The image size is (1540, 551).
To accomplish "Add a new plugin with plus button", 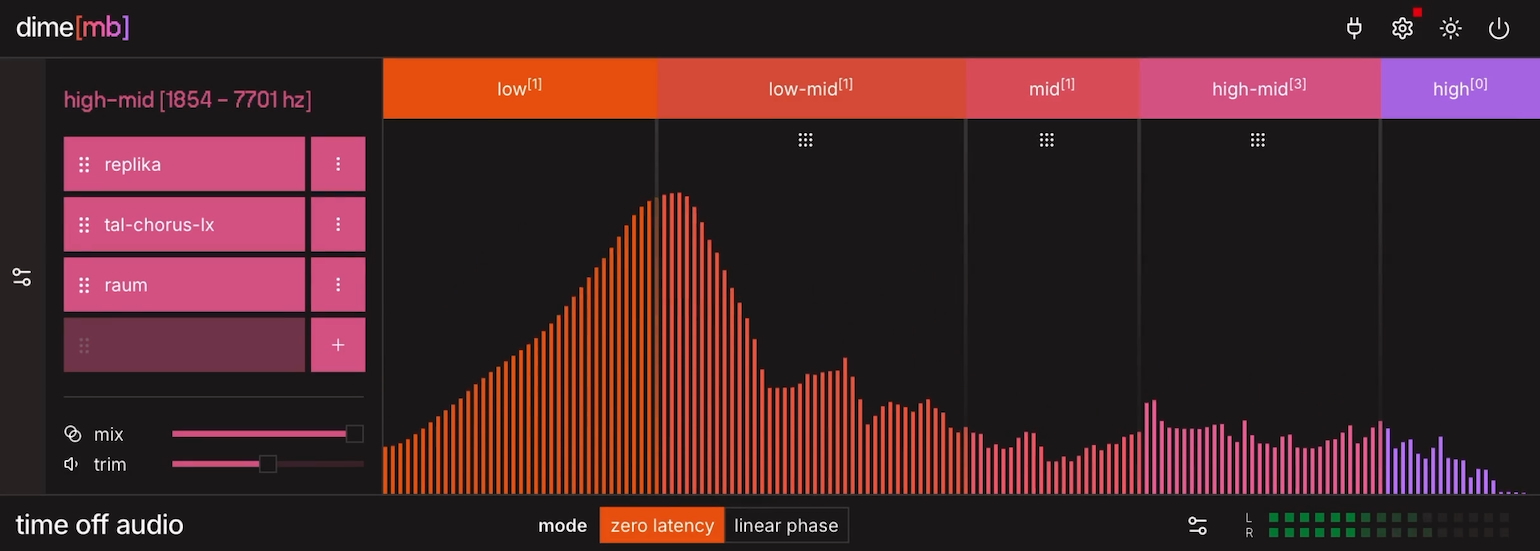I will 338,345.
